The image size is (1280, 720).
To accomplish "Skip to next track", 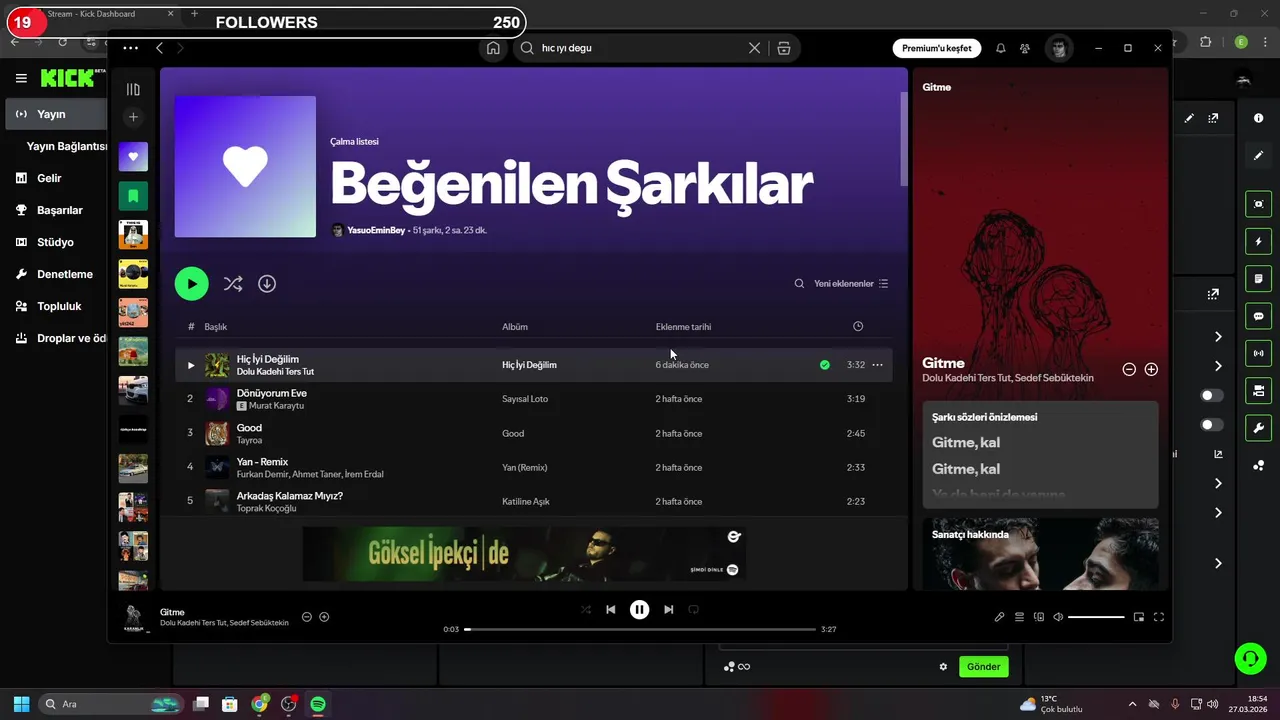I will [669, 610].
